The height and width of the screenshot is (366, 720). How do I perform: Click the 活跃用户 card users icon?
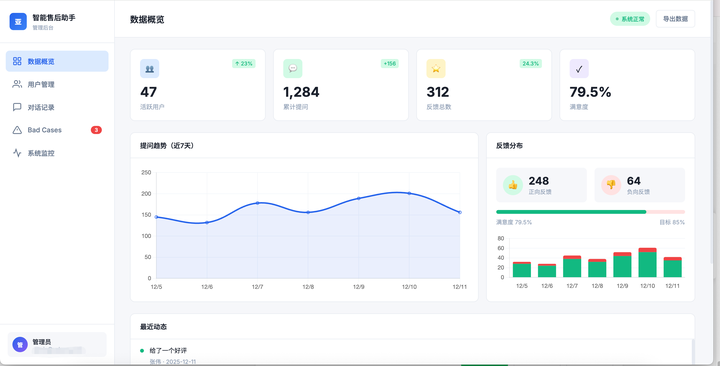[x=150, y=68]
